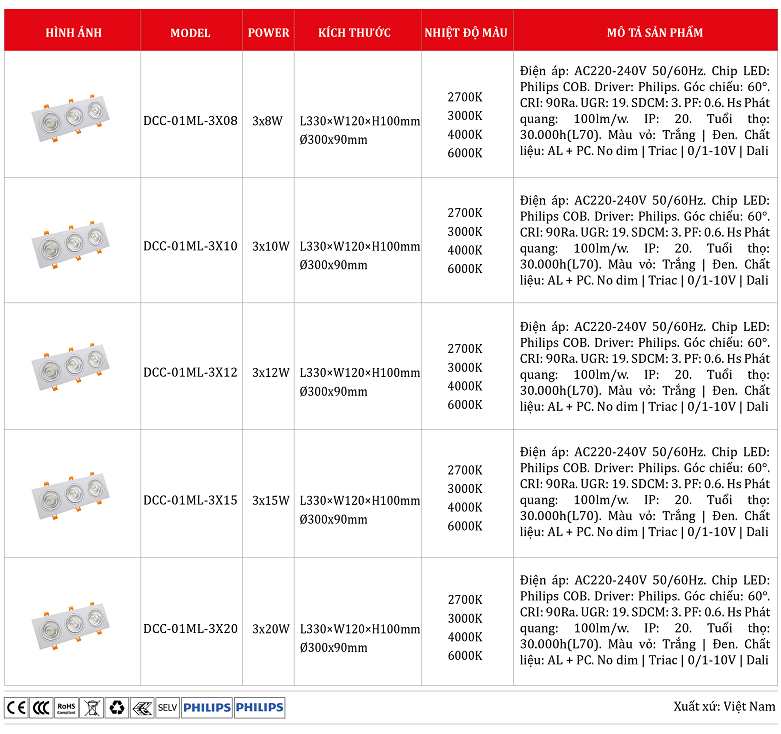This screenshot has height=734, width=781.
Task: Click the description paragraph of the 3X12 row
Action: click(x=645, y=367)
